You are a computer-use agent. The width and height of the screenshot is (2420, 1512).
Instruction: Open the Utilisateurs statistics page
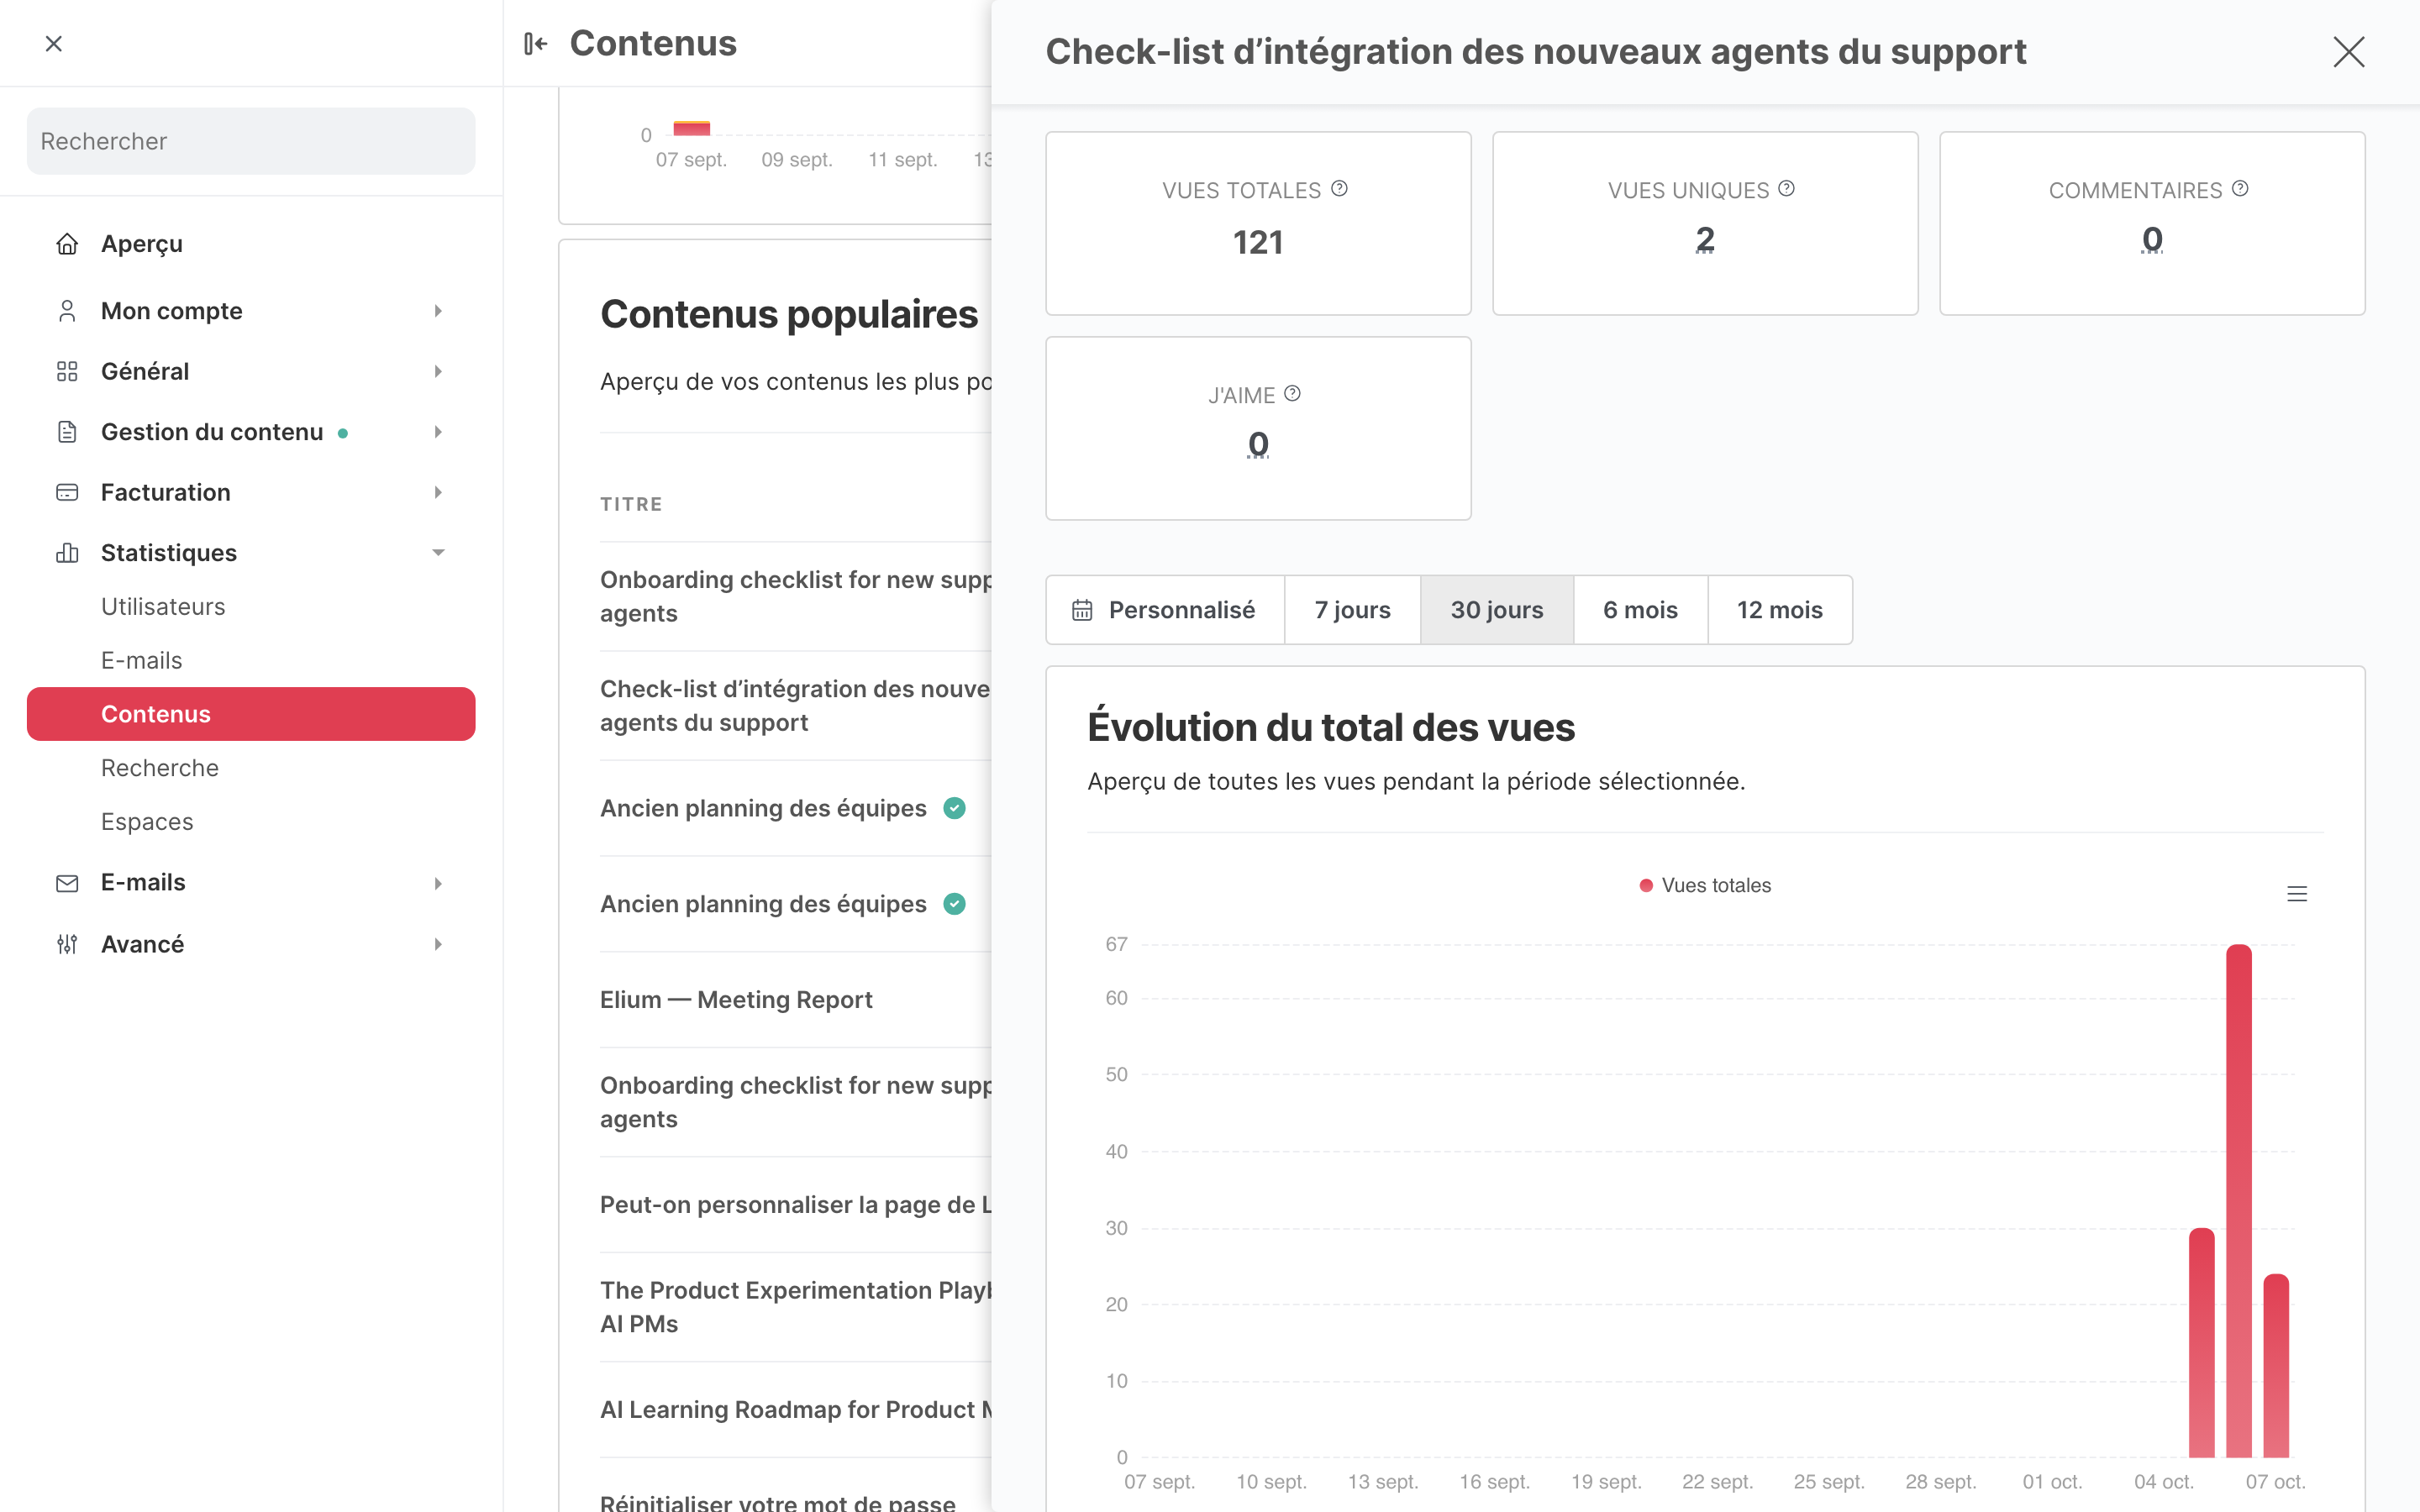(x=163, y=607)
